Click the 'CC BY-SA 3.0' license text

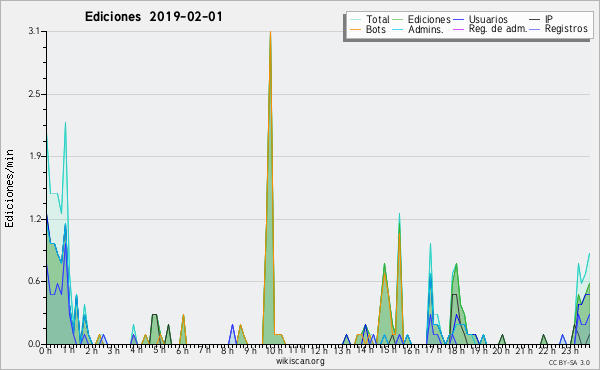point(569,362)
